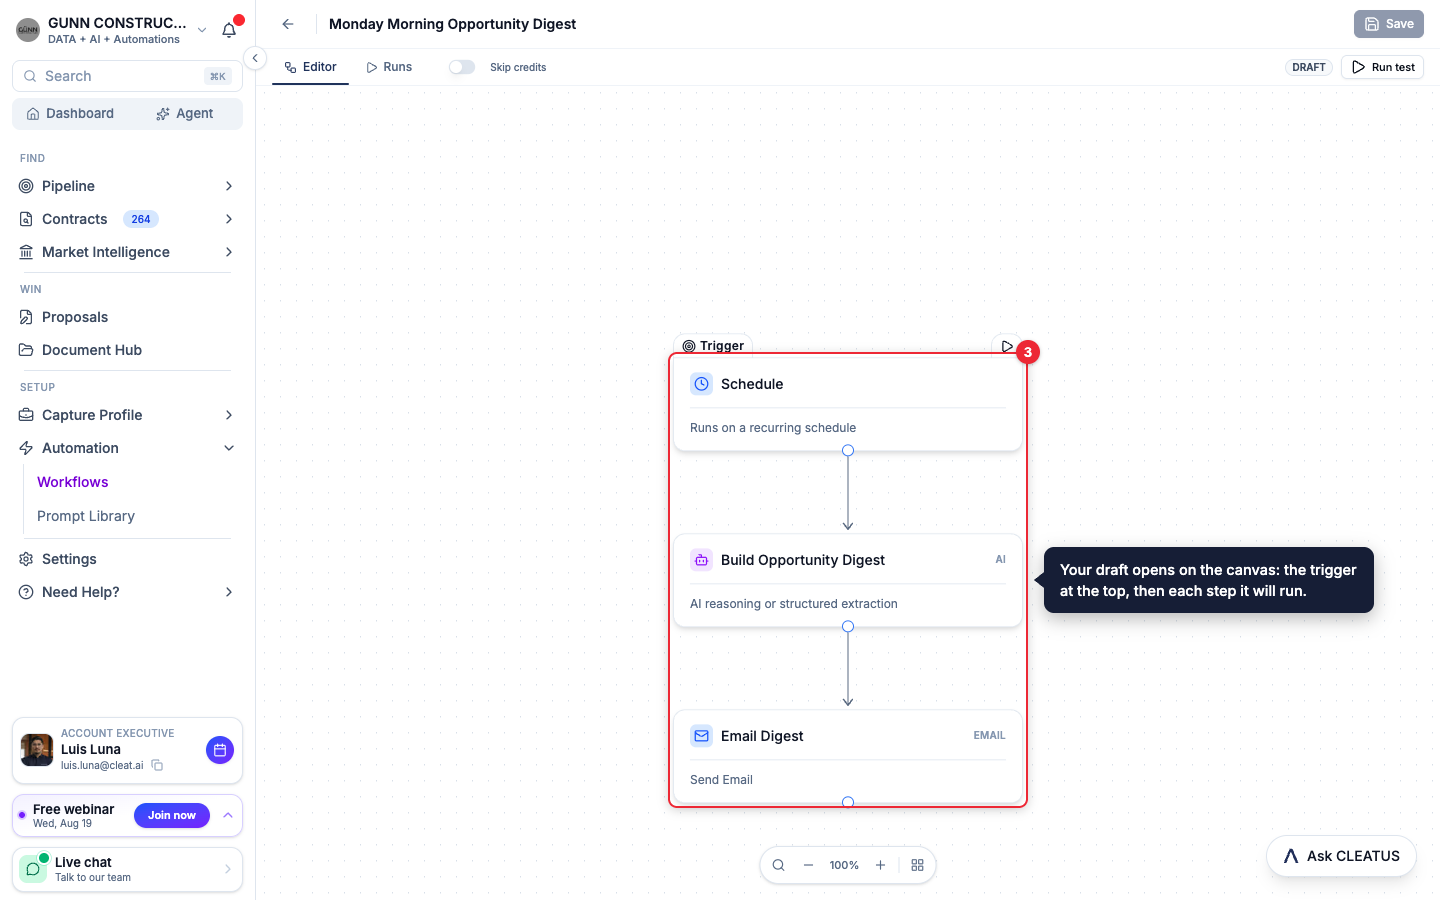Join the free webinar now
This screenshot has width=1440, height=900.
(x=172, y=815)
